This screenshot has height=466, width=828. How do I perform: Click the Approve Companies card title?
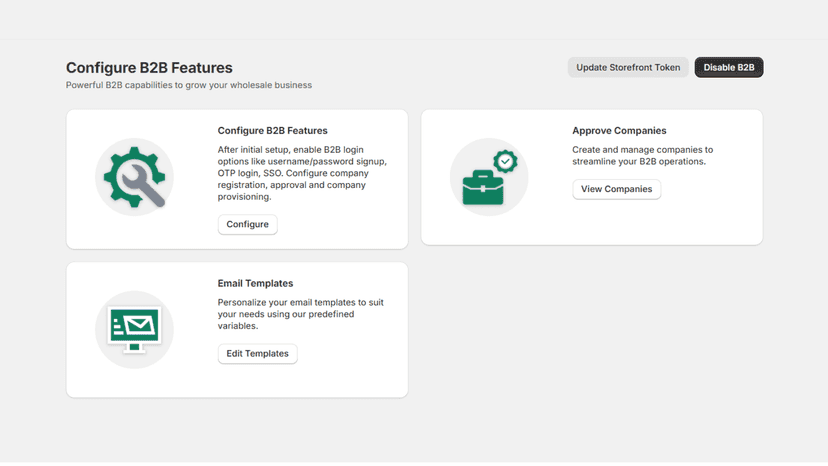coord(619,131)
